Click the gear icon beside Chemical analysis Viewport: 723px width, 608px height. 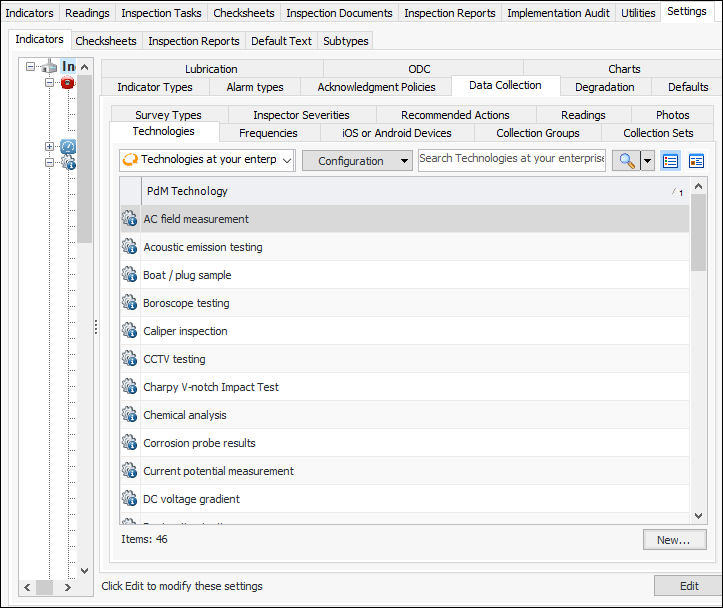pos(129,415)
